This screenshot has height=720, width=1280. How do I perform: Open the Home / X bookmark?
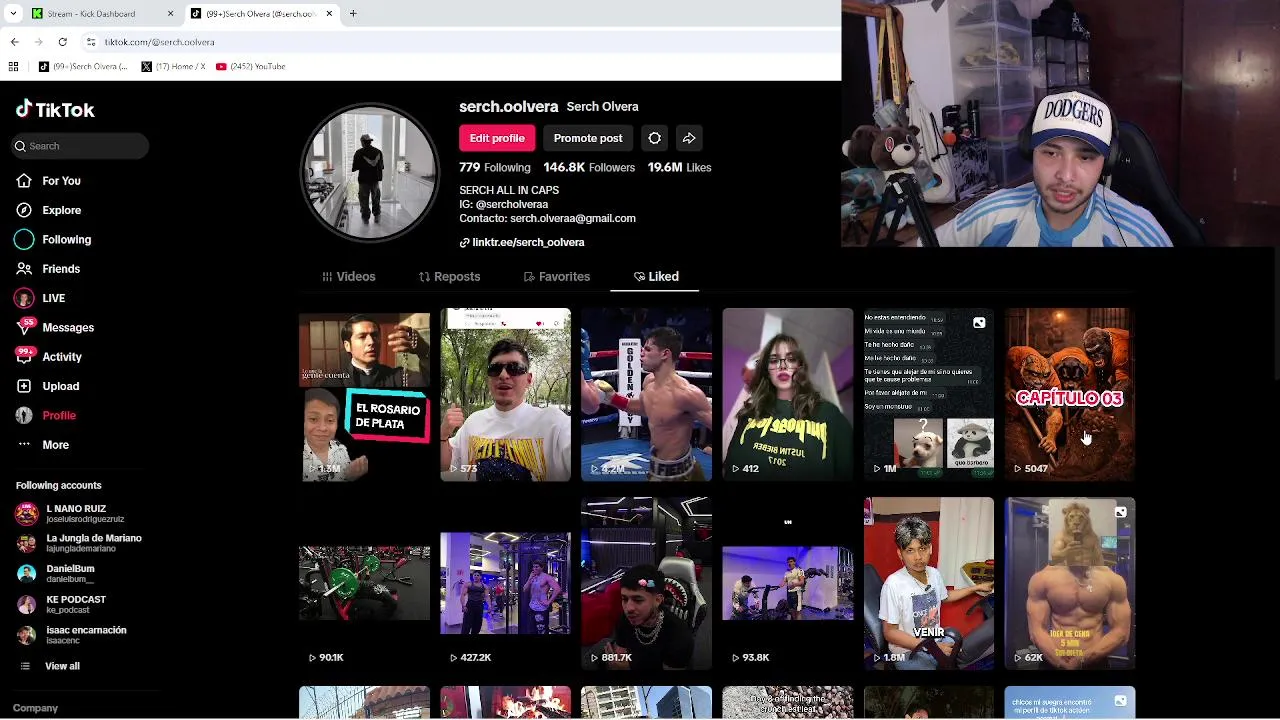174,67
